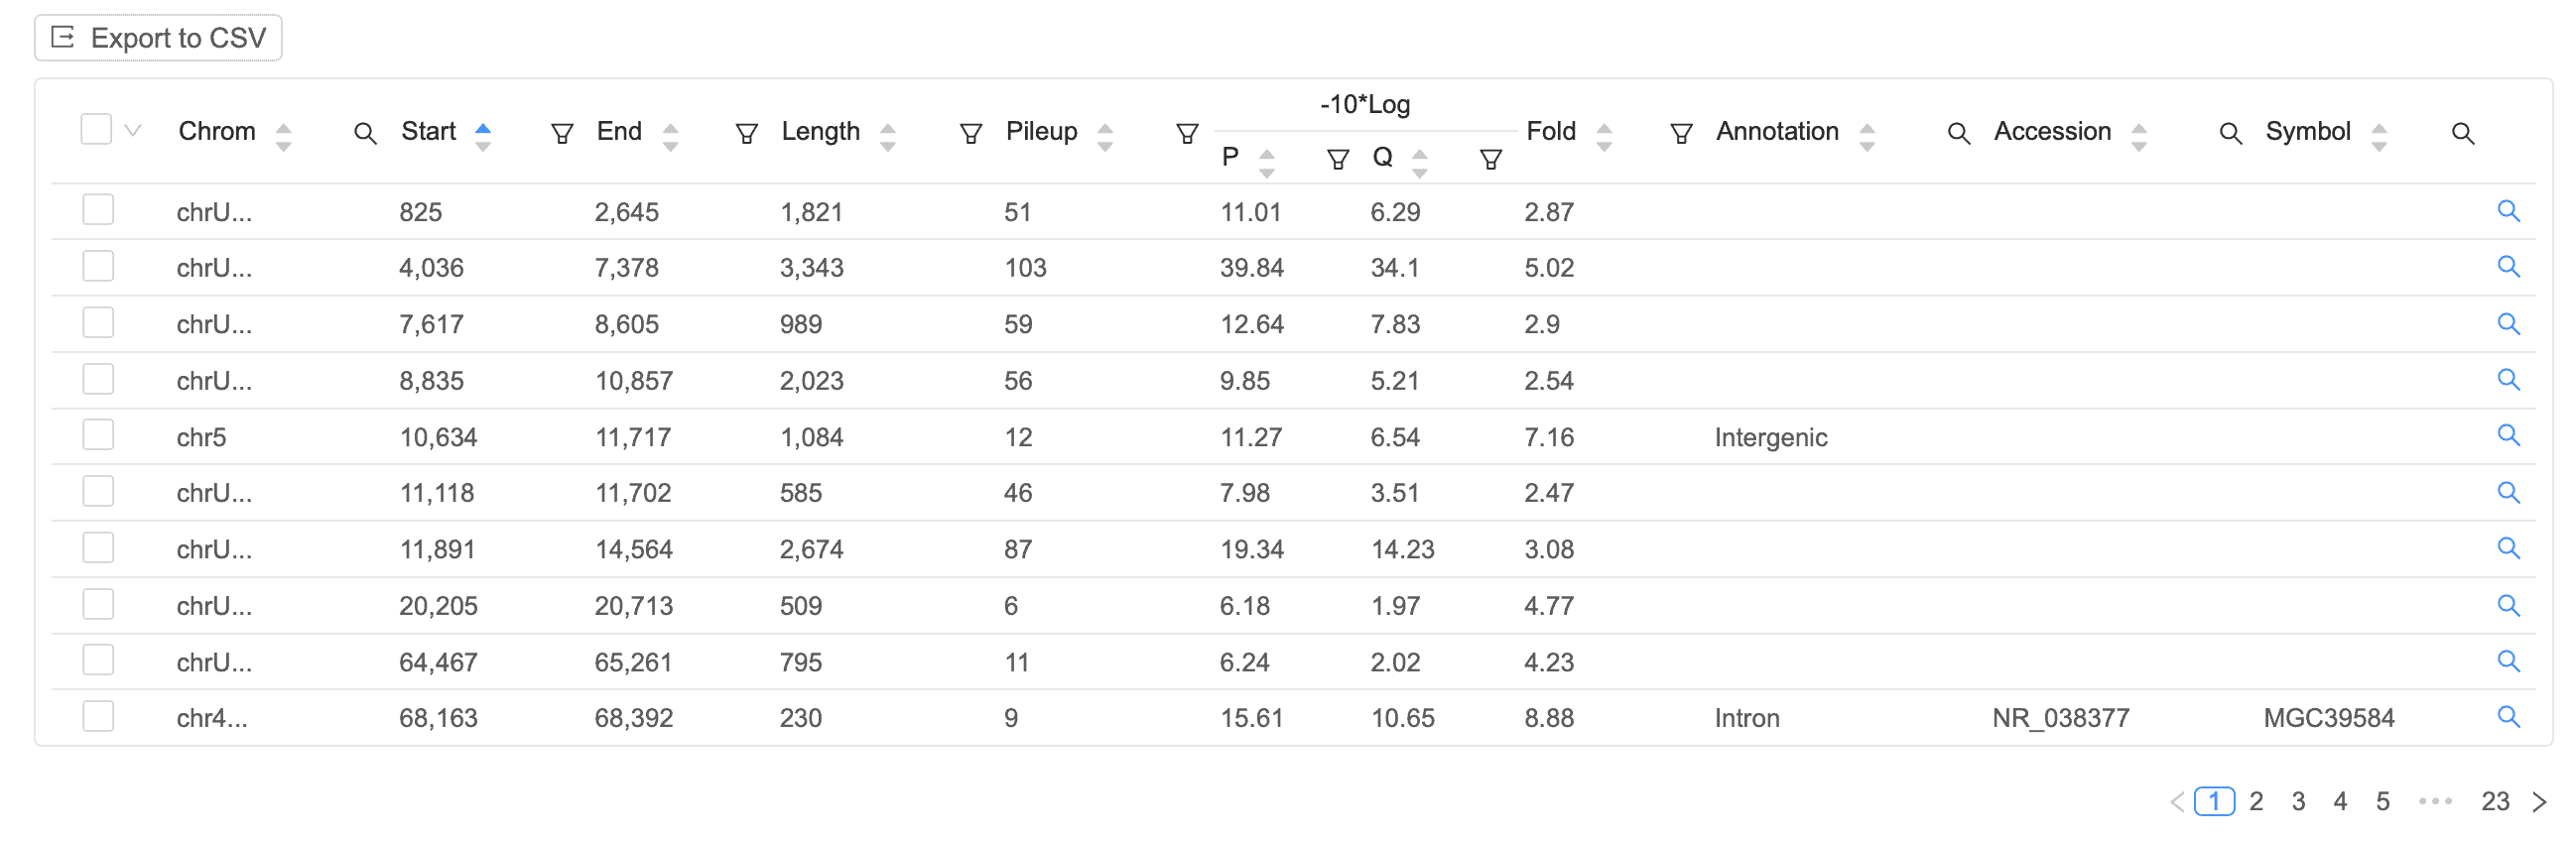Expand the selection dropdown next to the header checkbox
The image size is (2576, 841).
point(132,130)
